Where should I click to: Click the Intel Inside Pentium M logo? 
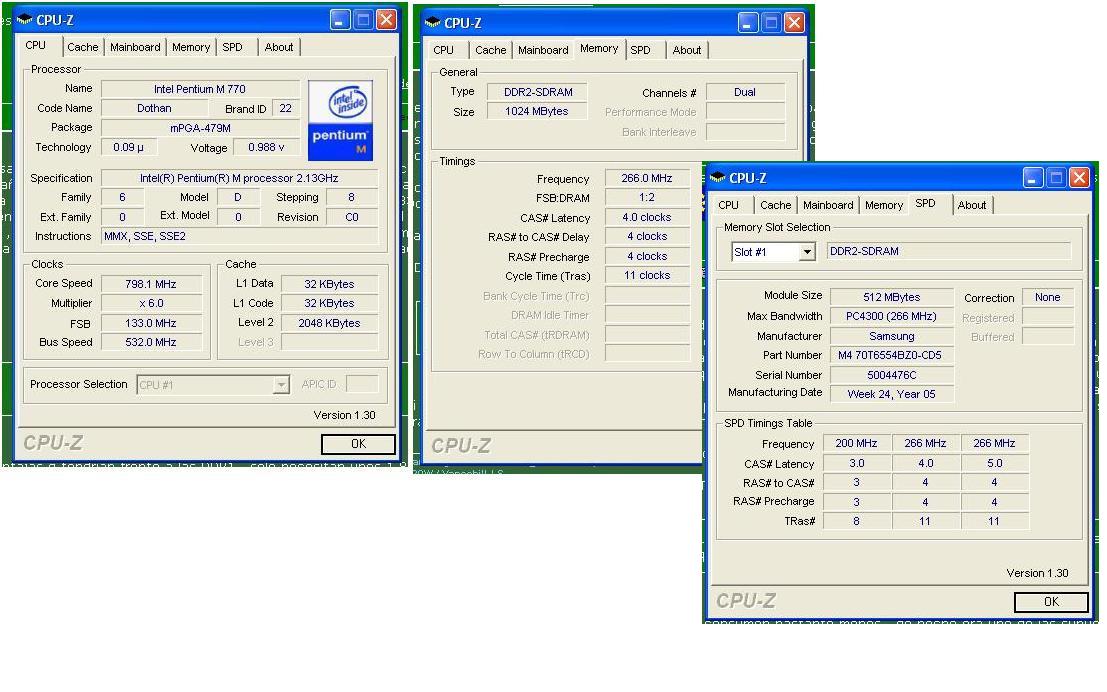[340, 120]
